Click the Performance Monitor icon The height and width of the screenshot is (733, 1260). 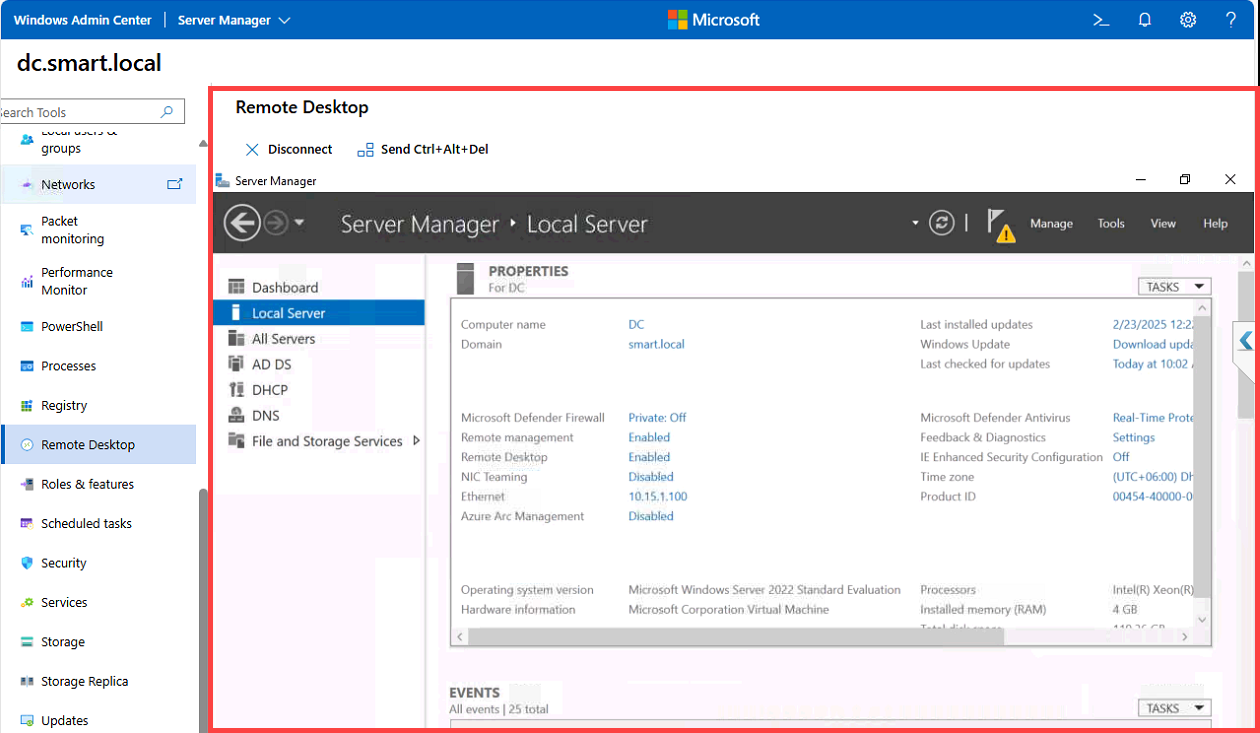[x=27, y=282]
